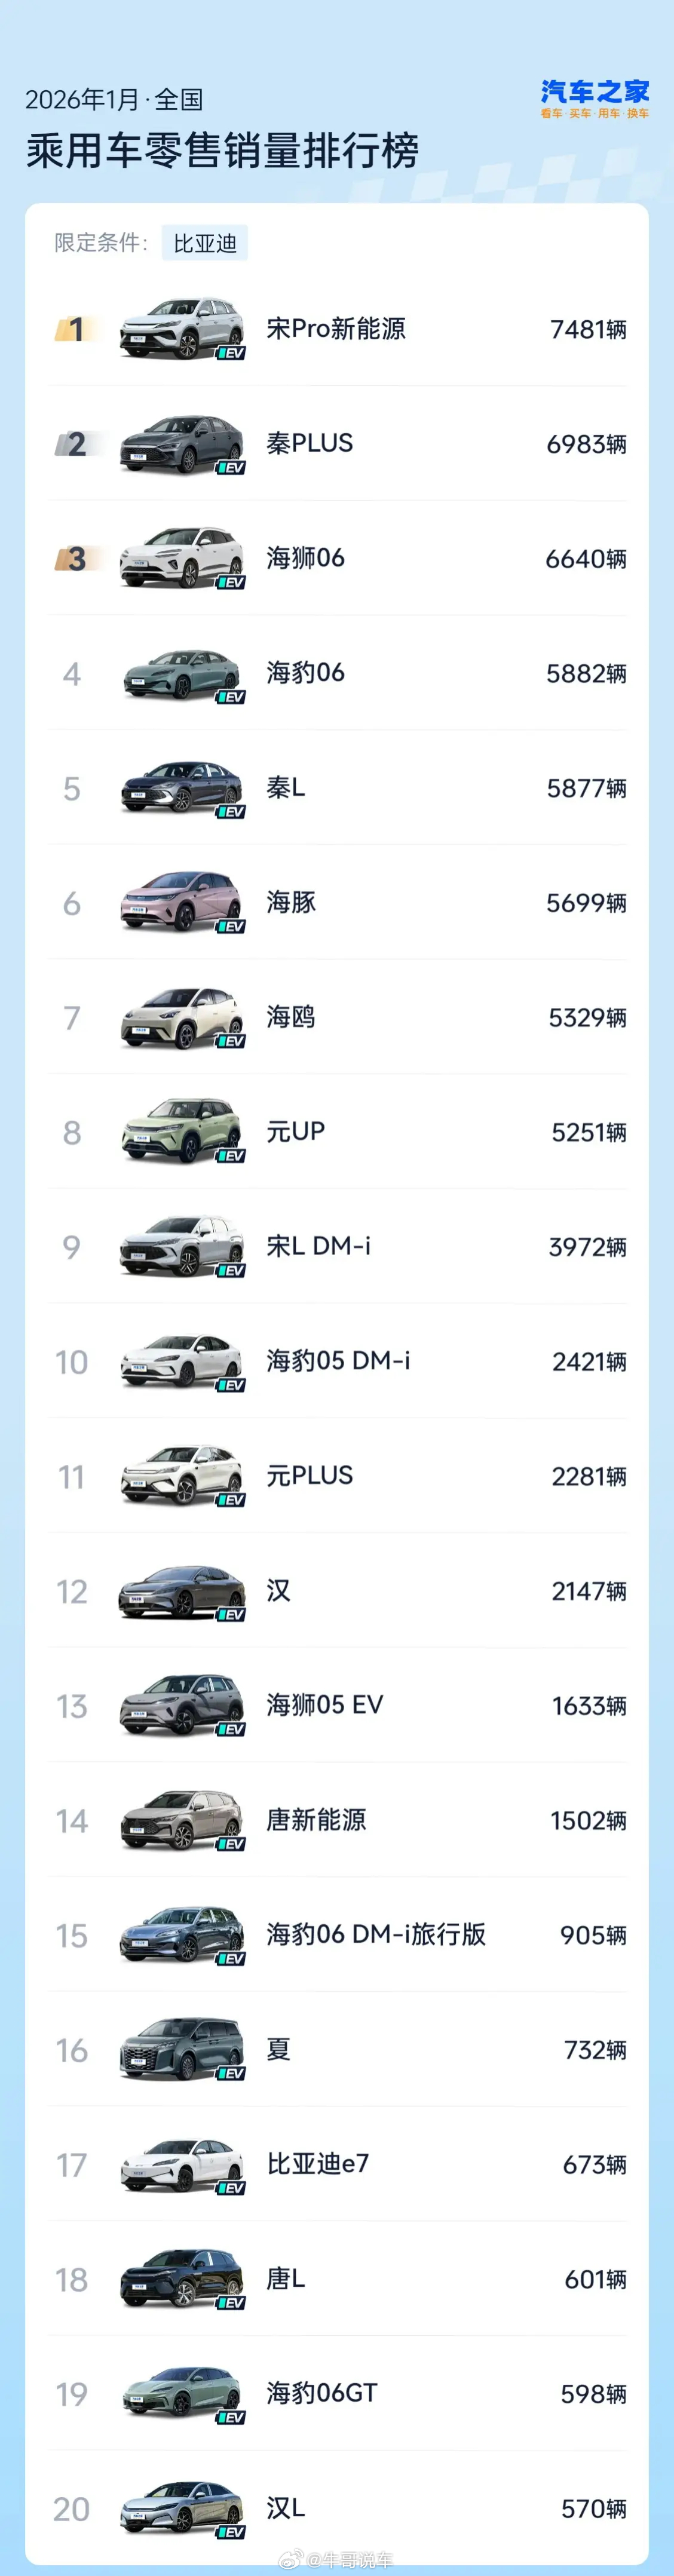This screenshot has width=674, height=2576.
Task: Click the 汽车之家 logo
Action: tap(594, 98)
